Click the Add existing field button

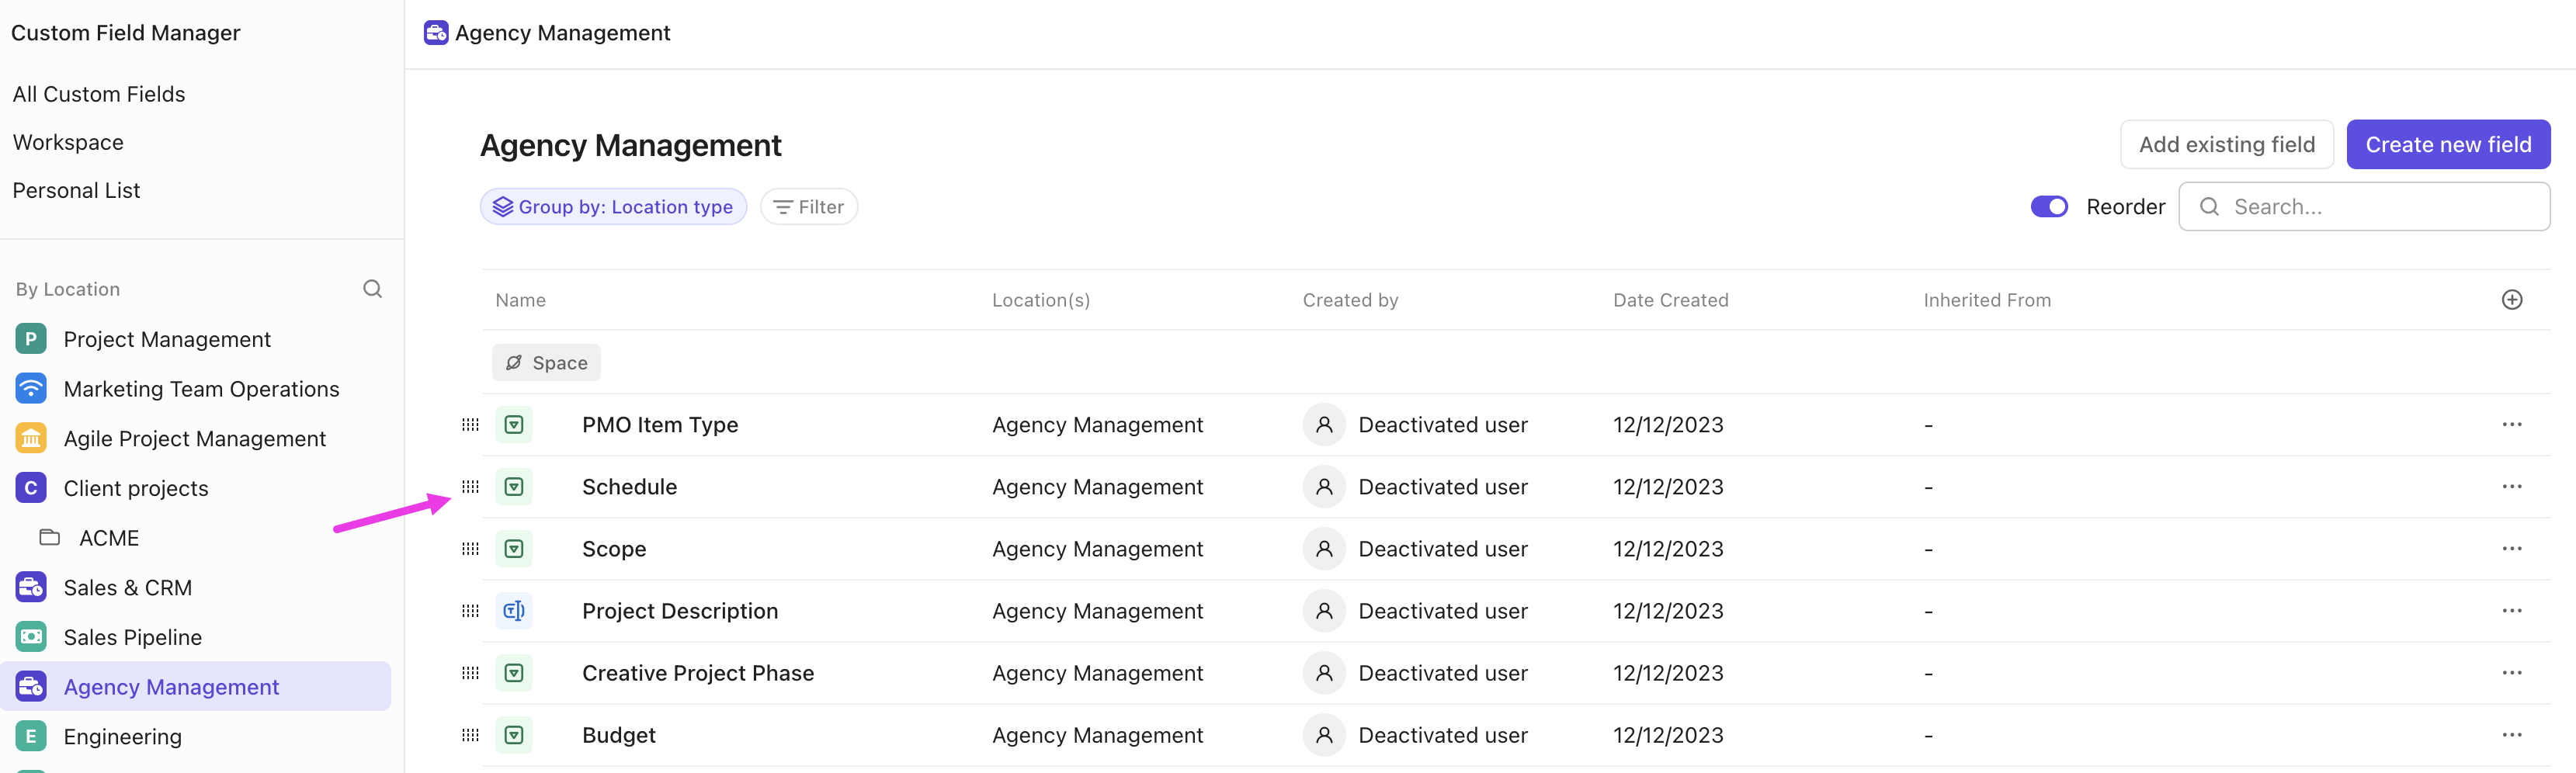click(2226, 145)
